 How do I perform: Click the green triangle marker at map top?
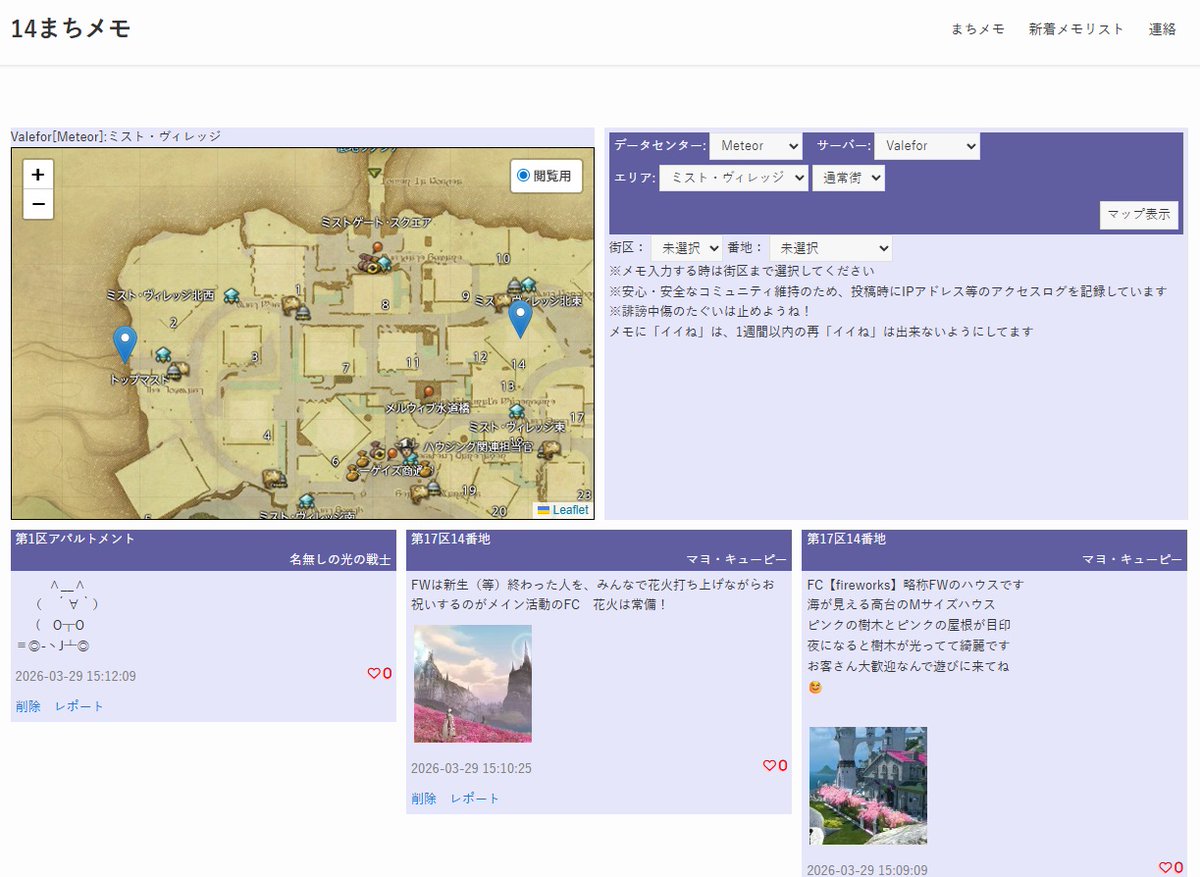point(374,171)
